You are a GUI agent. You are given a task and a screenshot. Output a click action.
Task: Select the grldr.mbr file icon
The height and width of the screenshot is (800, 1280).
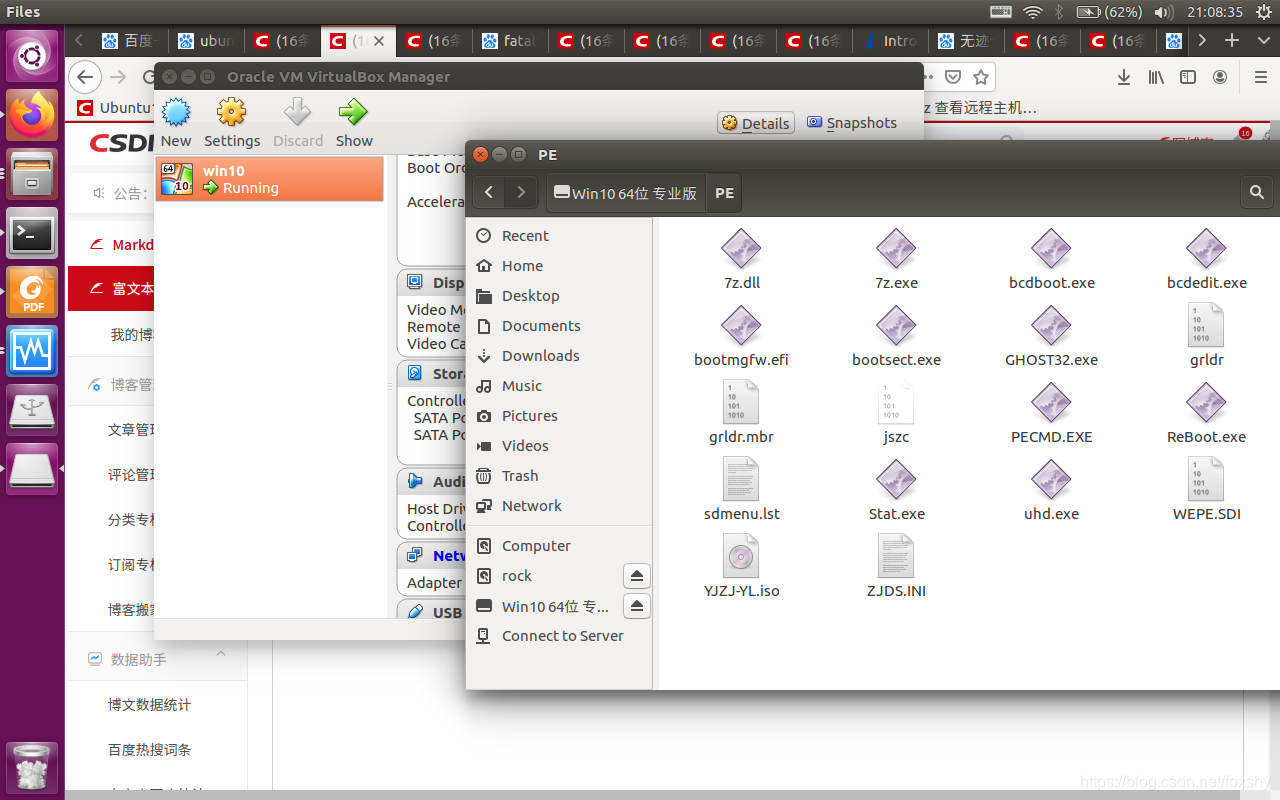(741, 403)
